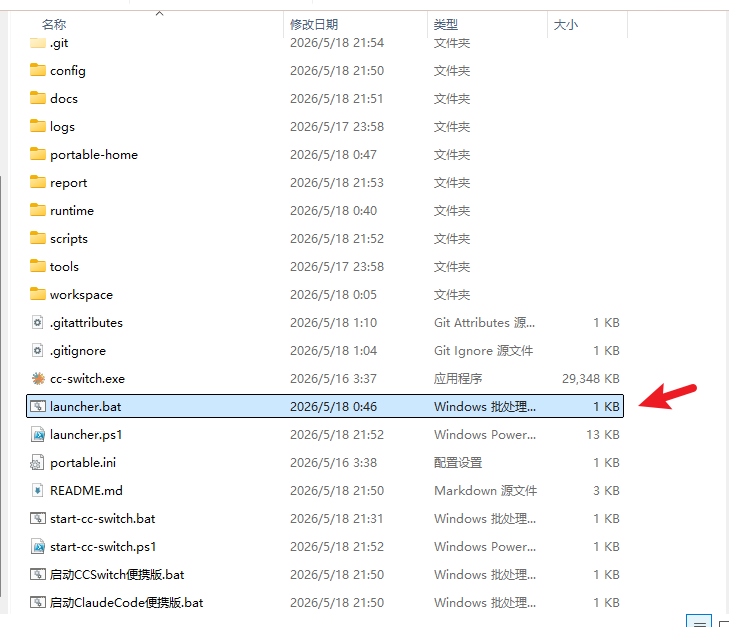Click the Git Attributes type cell
This screenshot has width=729, height=627.
point(484,323)
